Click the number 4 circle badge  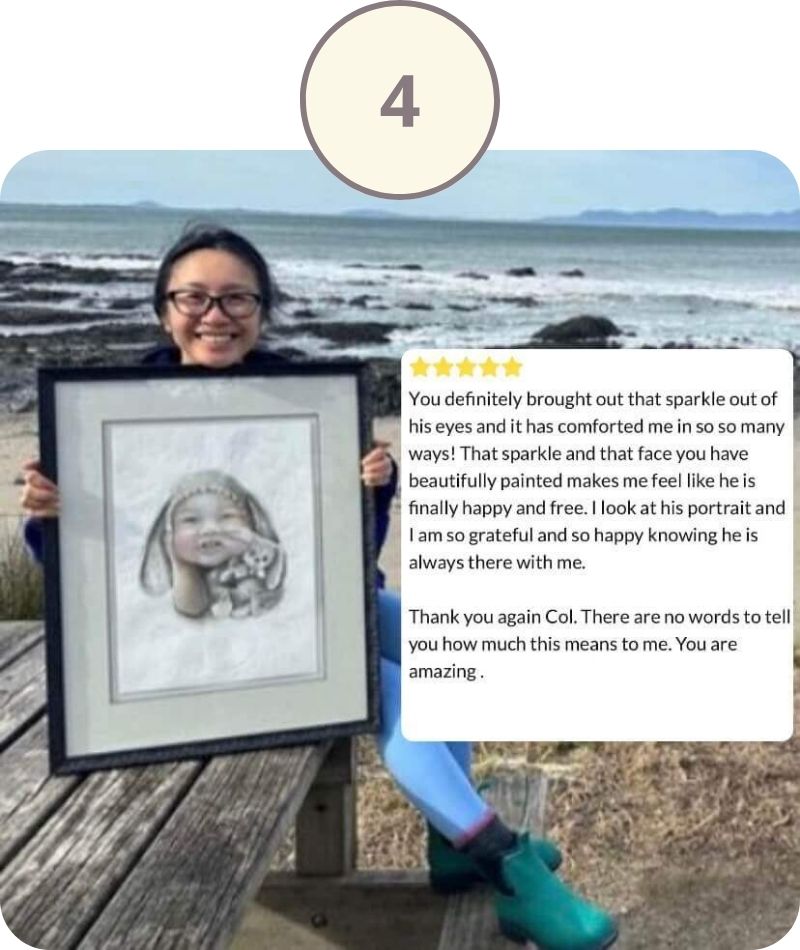click(x=399, y=99)
